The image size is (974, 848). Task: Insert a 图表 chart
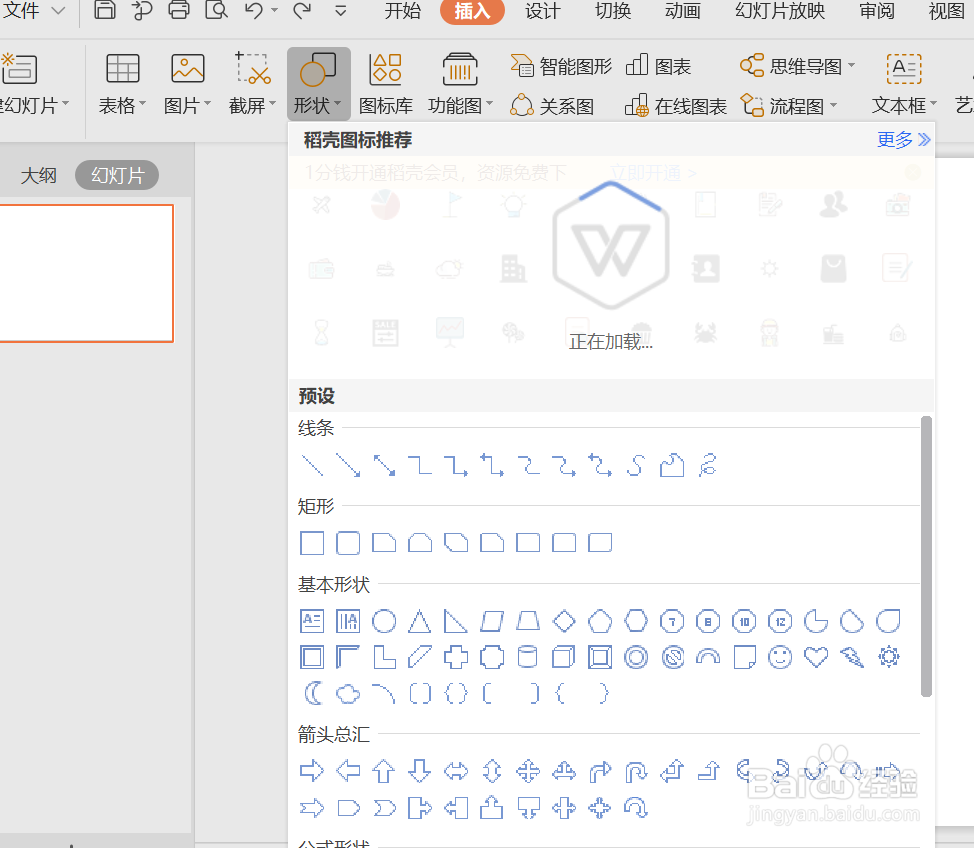click(658, 66)
